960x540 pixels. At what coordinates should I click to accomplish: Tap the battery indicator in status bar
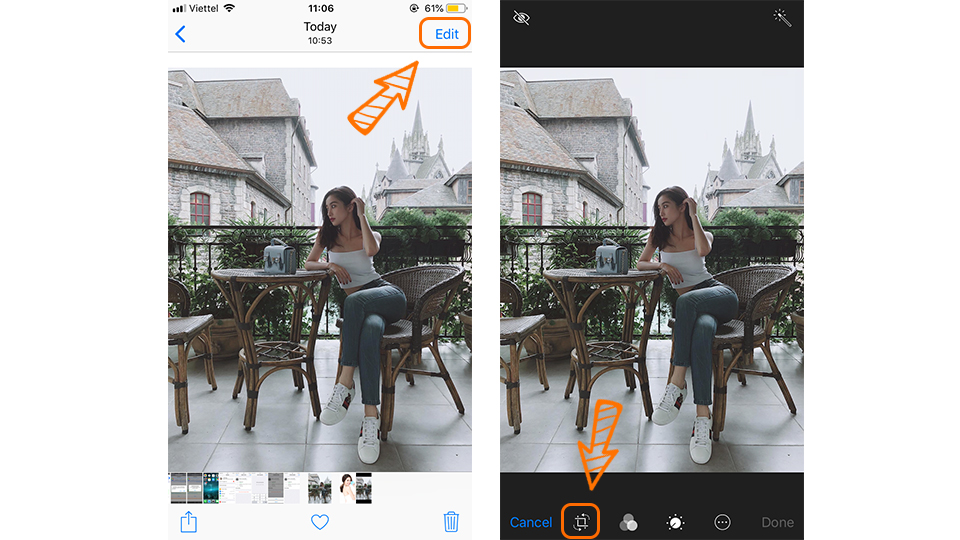tap(456, 8)
